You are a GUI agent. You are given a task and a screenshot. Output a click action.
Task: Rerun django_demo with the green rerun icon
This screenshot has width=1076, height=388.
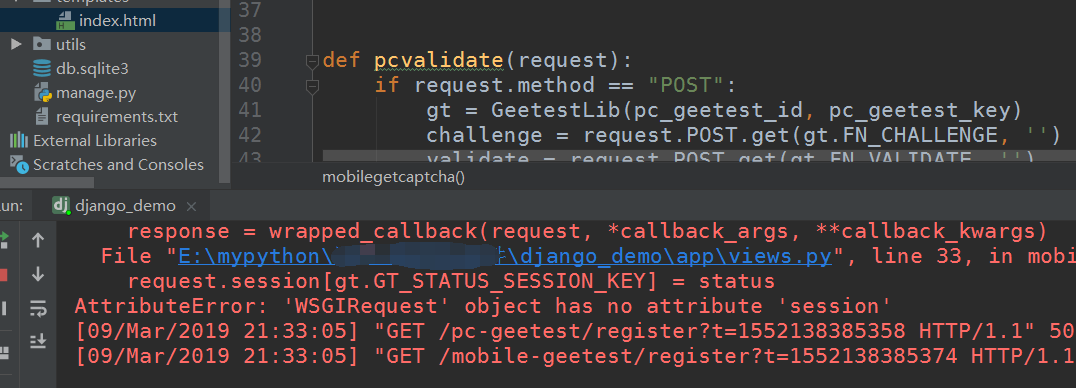[x=3, y=240]
